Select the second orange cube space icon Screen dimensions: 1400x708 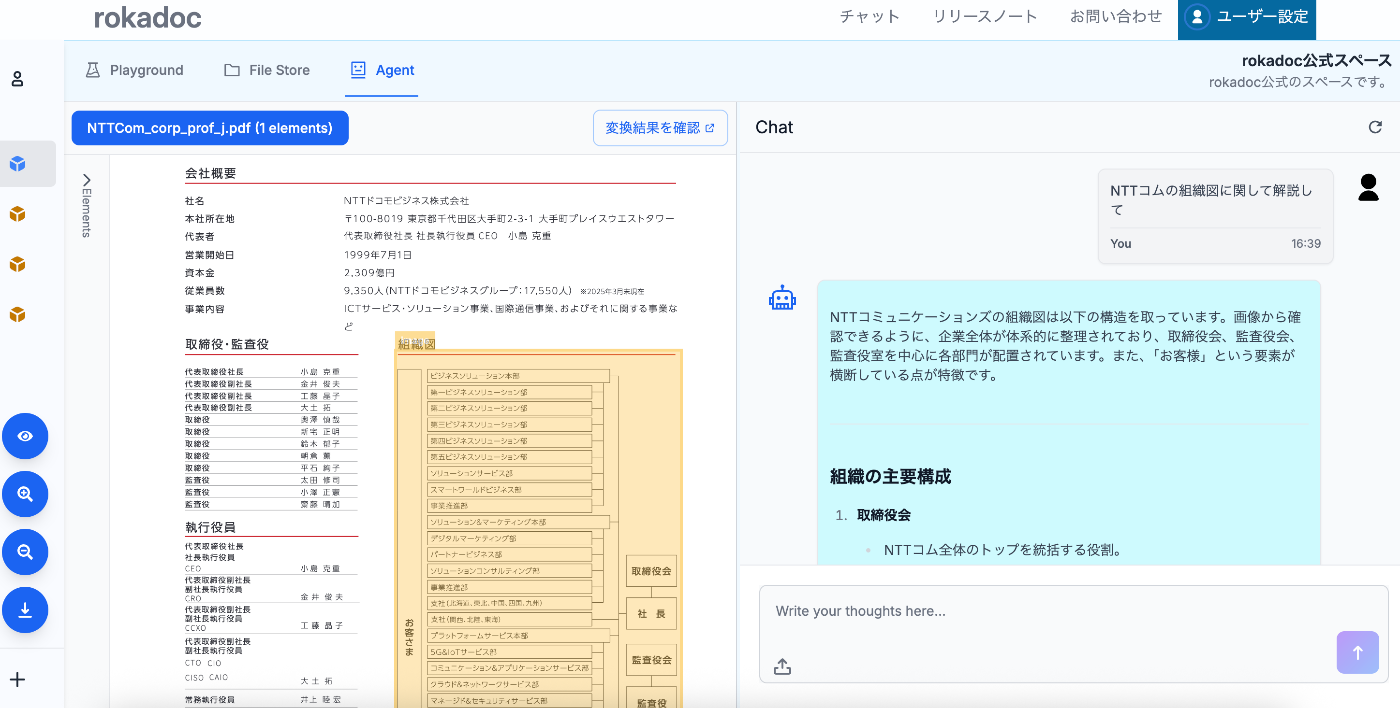[17, 264]
